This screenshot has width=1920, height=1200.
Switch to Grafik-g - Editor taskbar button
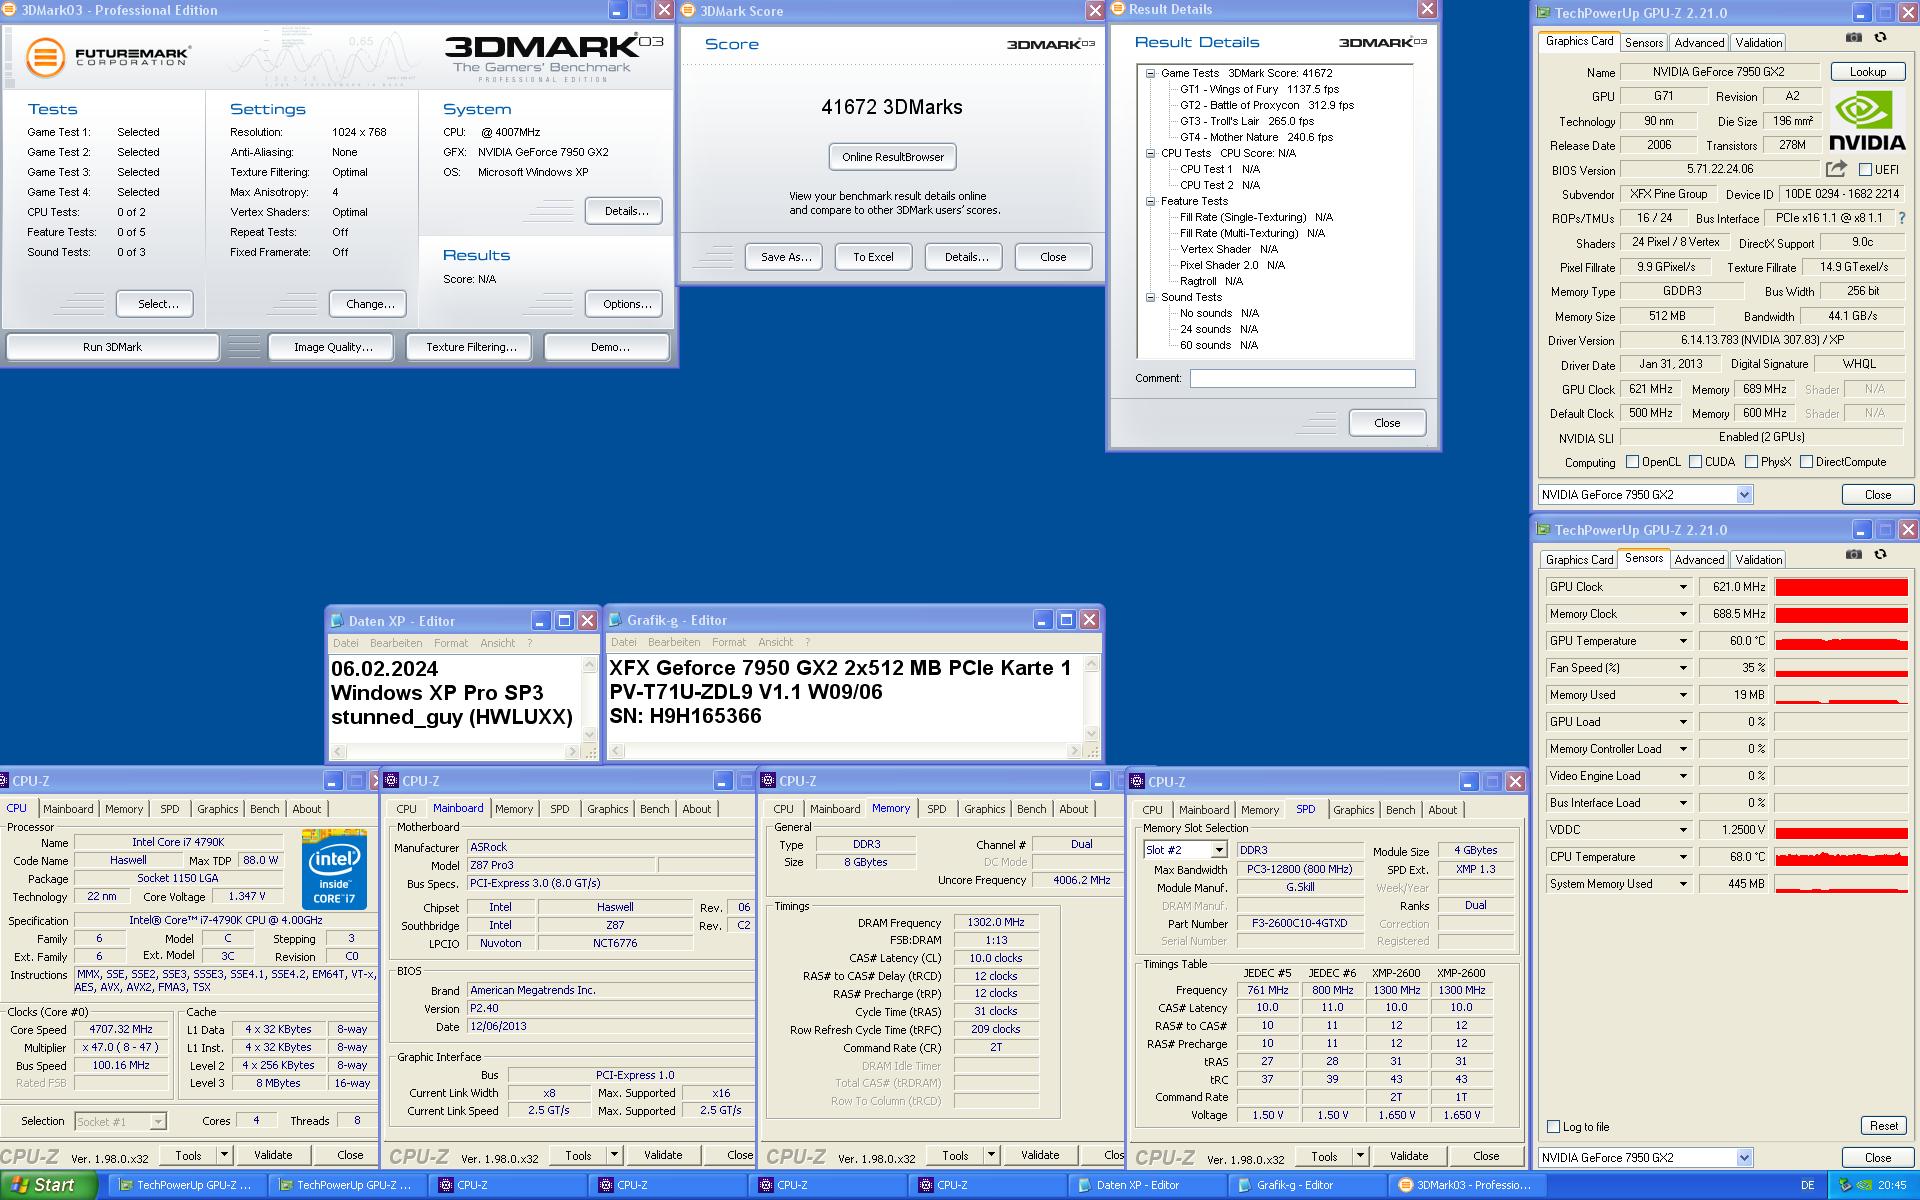tap(1308, 1185)
